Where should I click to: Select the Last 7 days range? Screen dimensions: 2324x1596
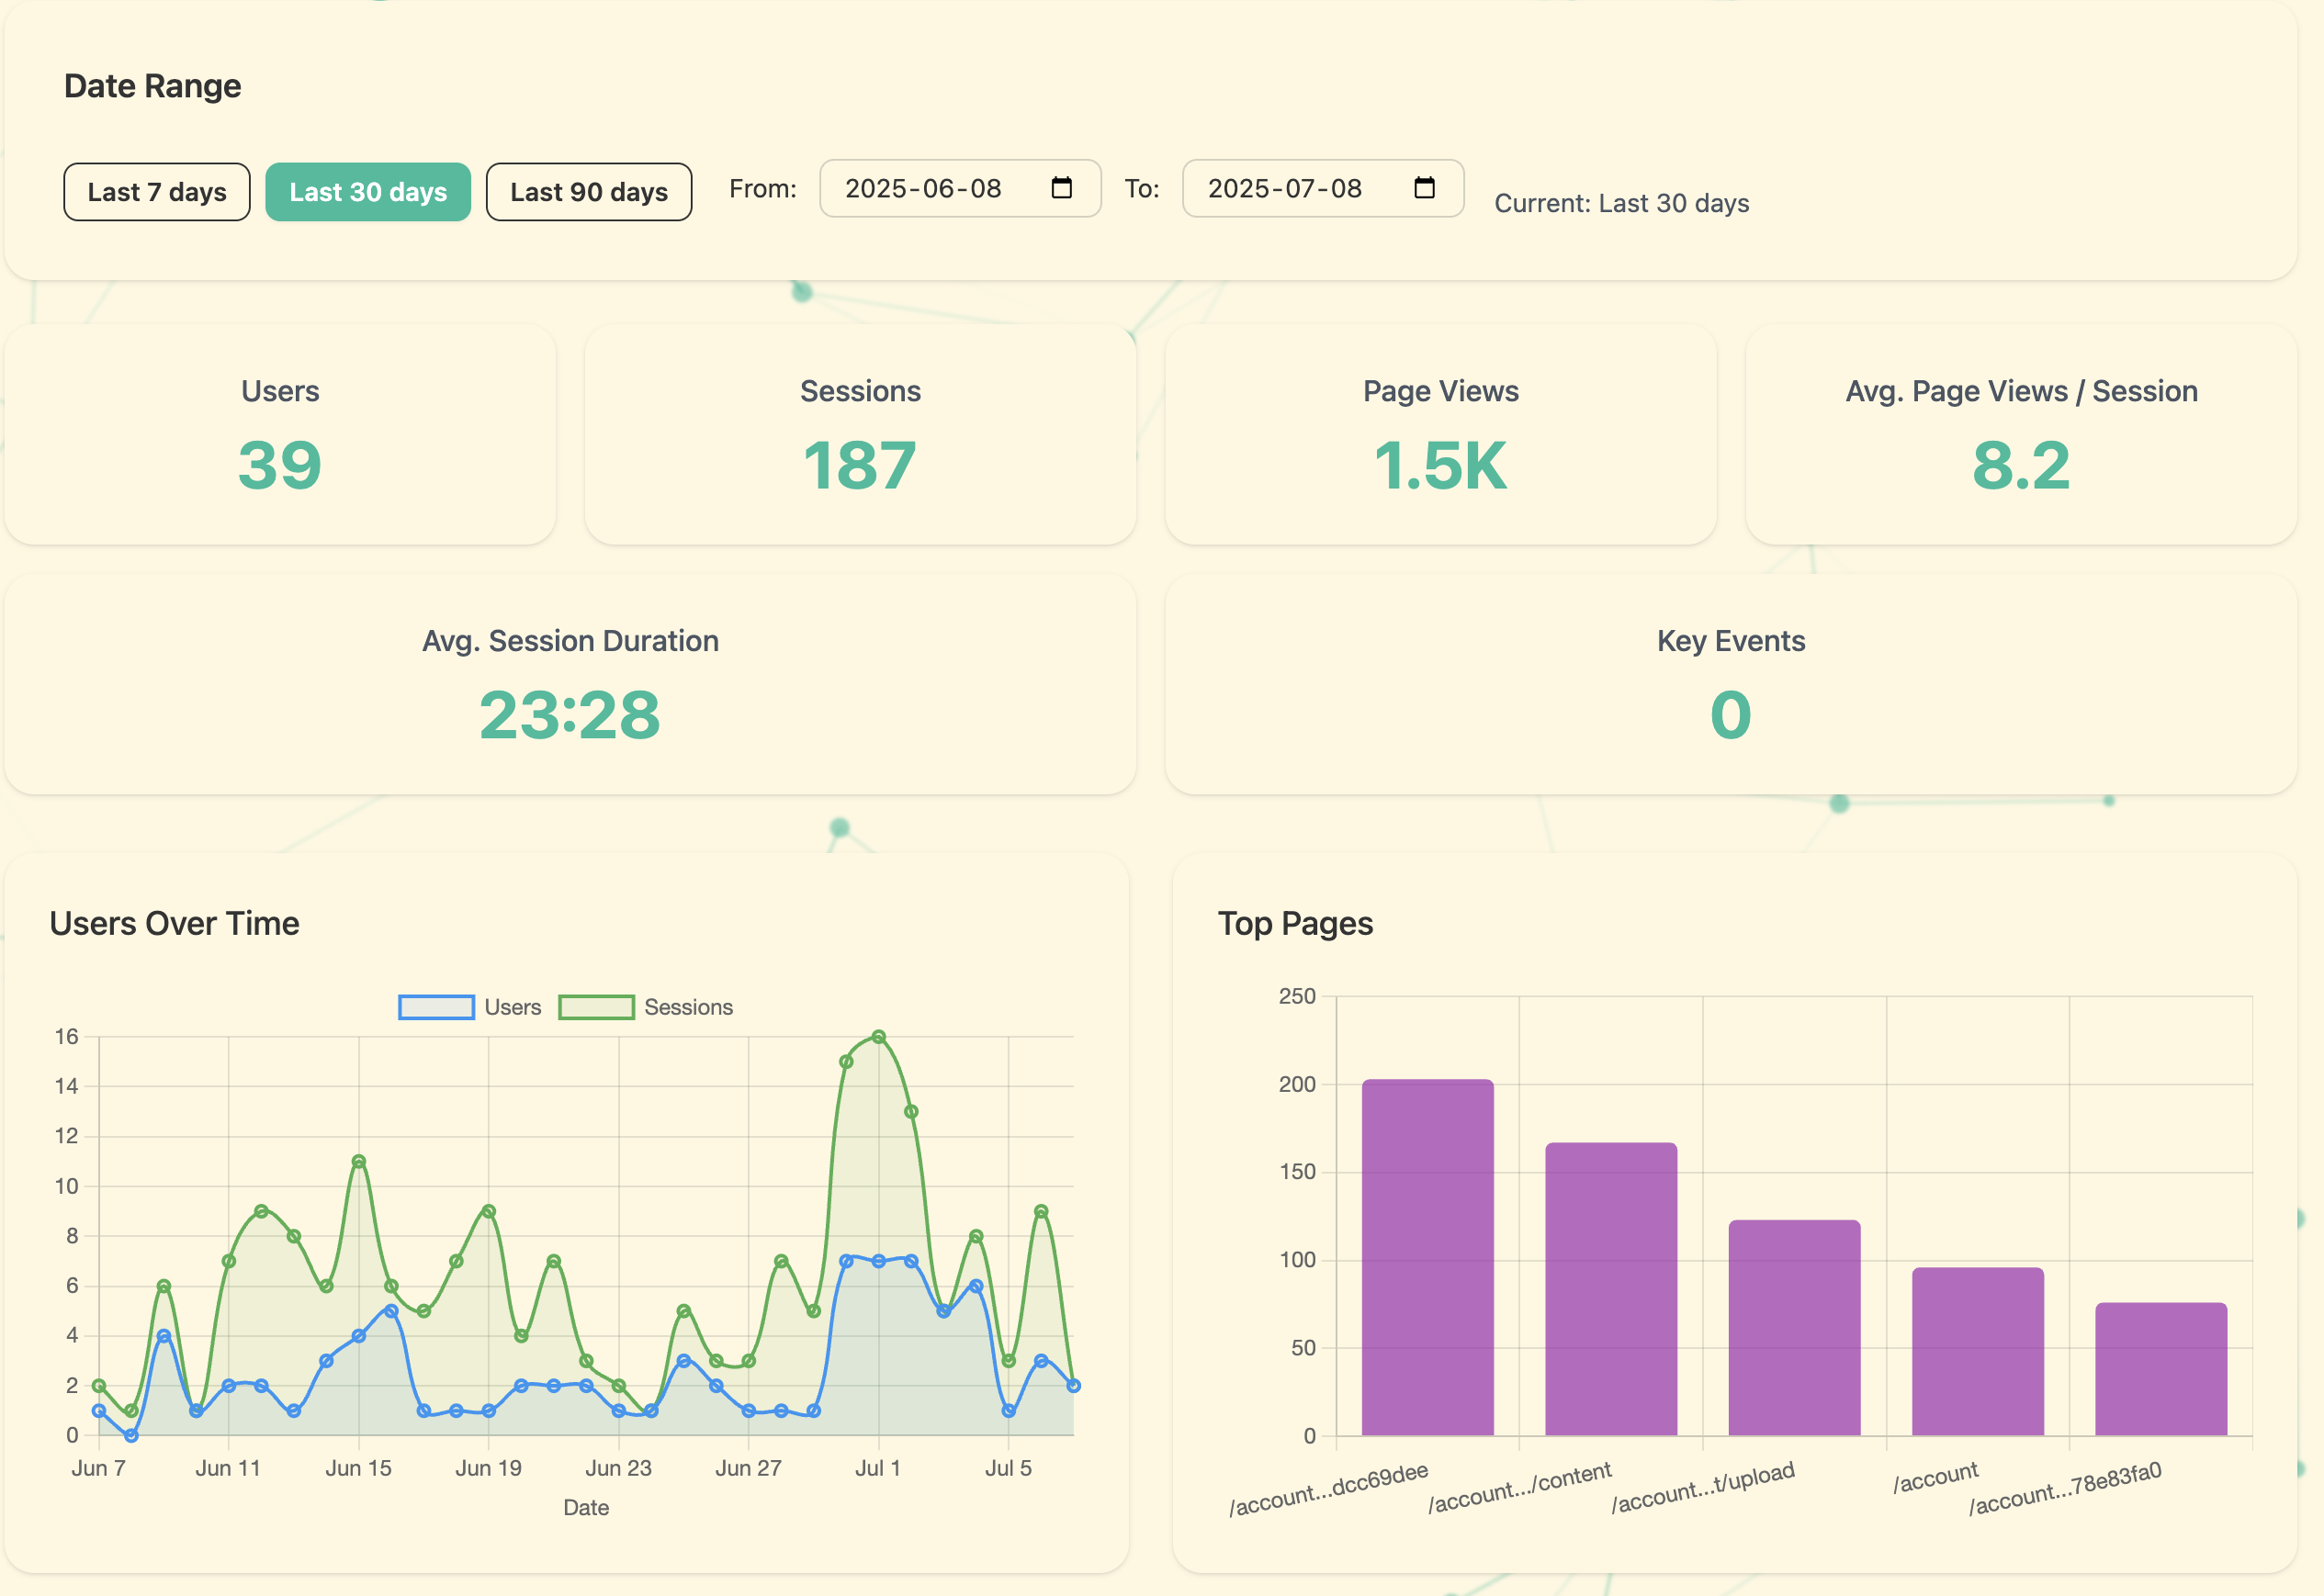coord(156,191)
